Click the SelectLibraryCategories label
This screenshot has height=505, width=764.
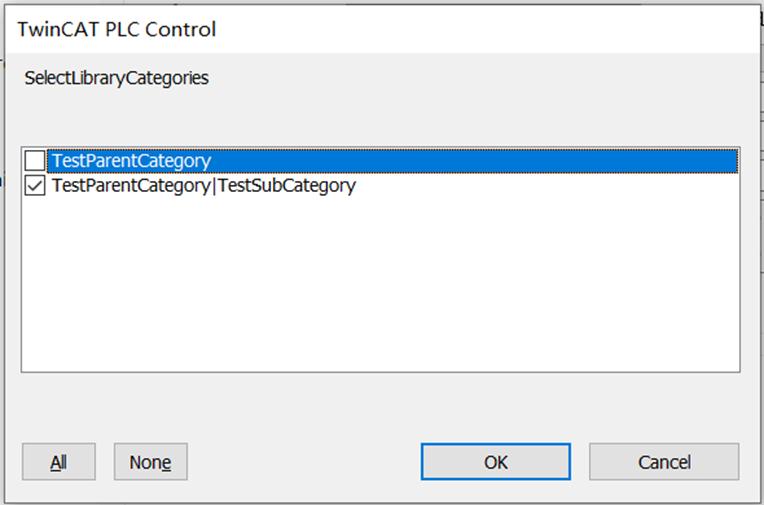pyautogui.click(x=117, y=78)
